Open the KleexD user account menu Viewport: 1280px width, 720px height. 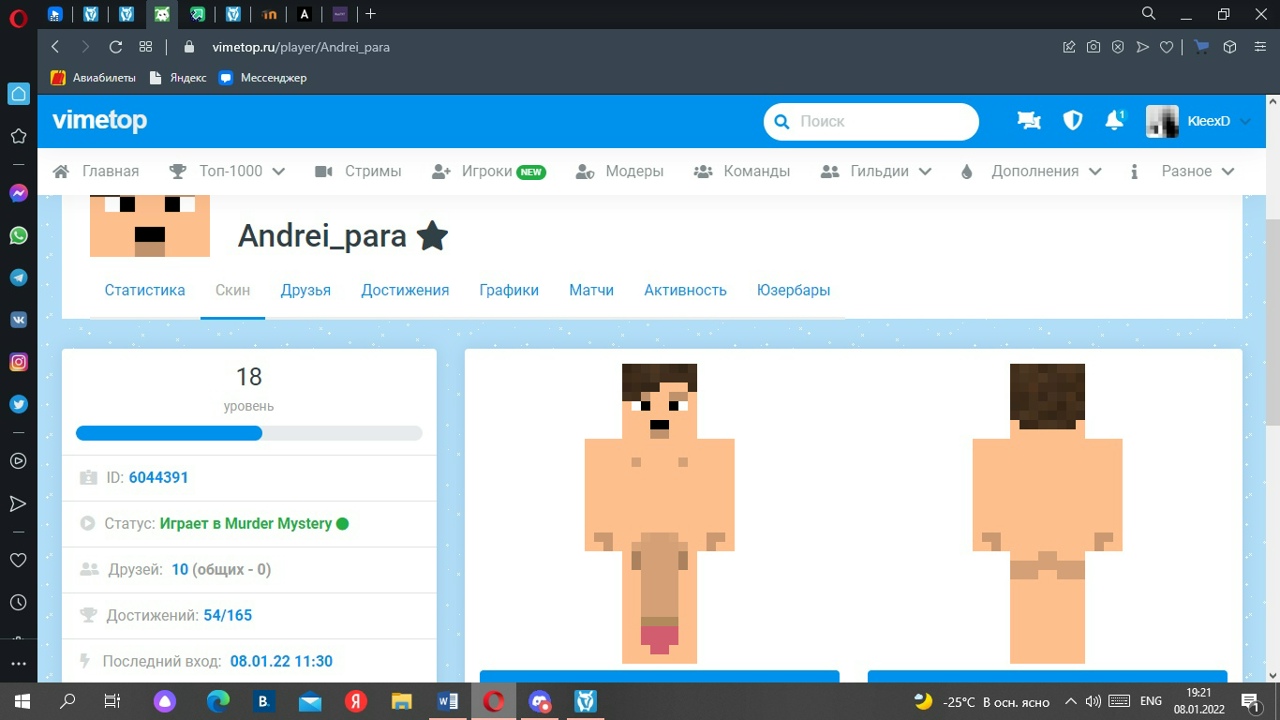(1199, 121)
